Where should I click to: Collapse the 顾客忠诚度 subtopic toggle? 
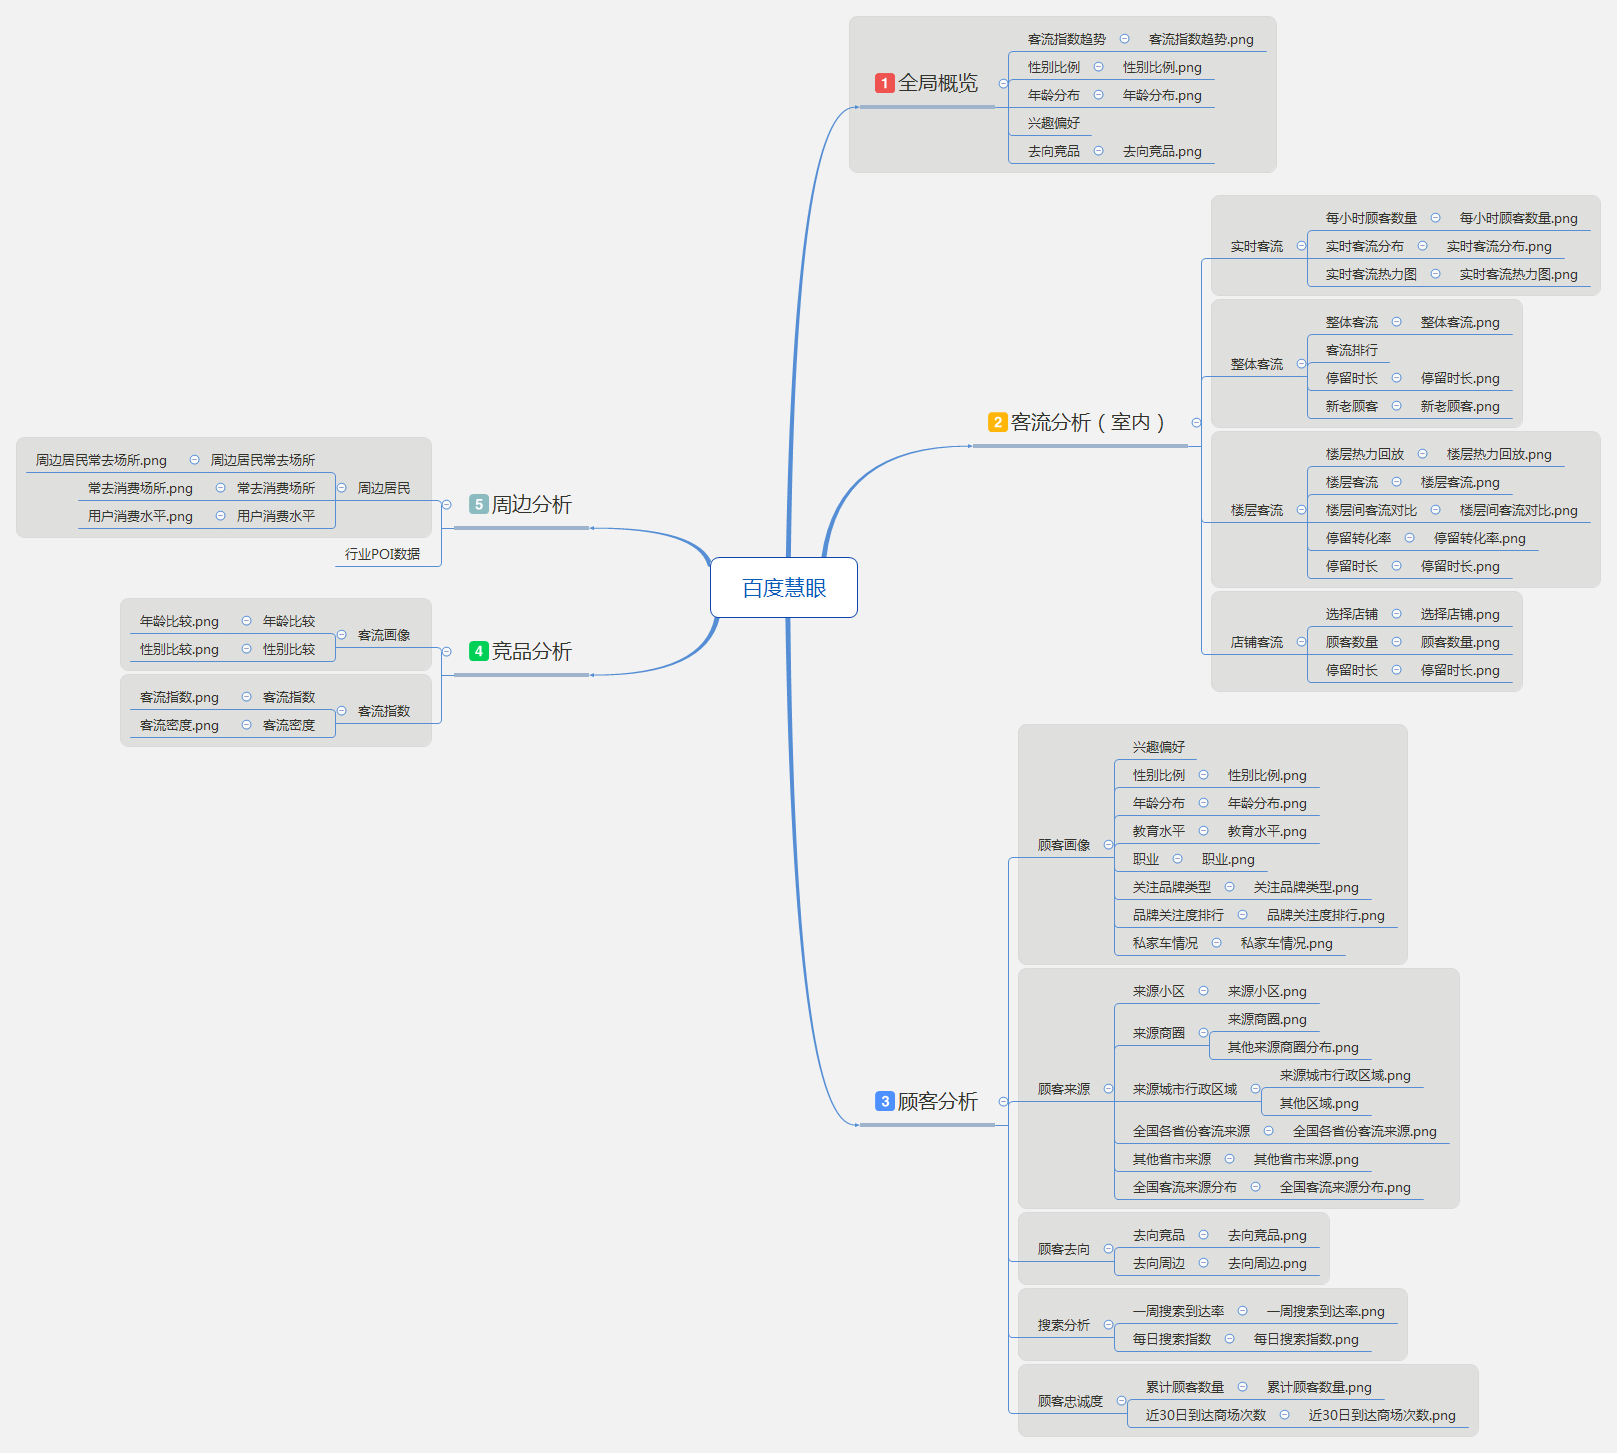pos(1121,1401)
